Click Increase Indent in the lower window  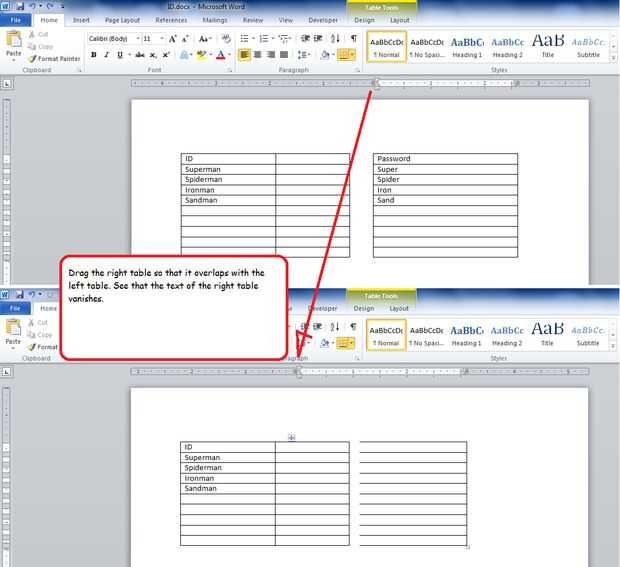tap(318, 327)
